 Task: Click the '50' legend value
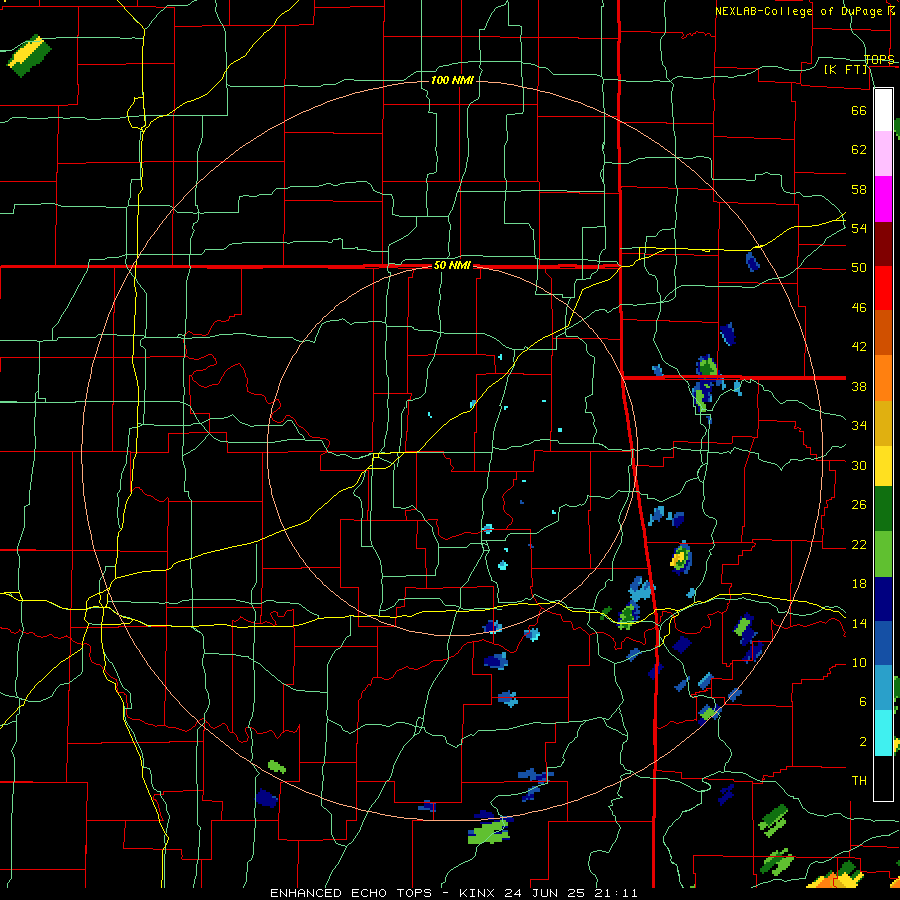(x=859, y=268)
